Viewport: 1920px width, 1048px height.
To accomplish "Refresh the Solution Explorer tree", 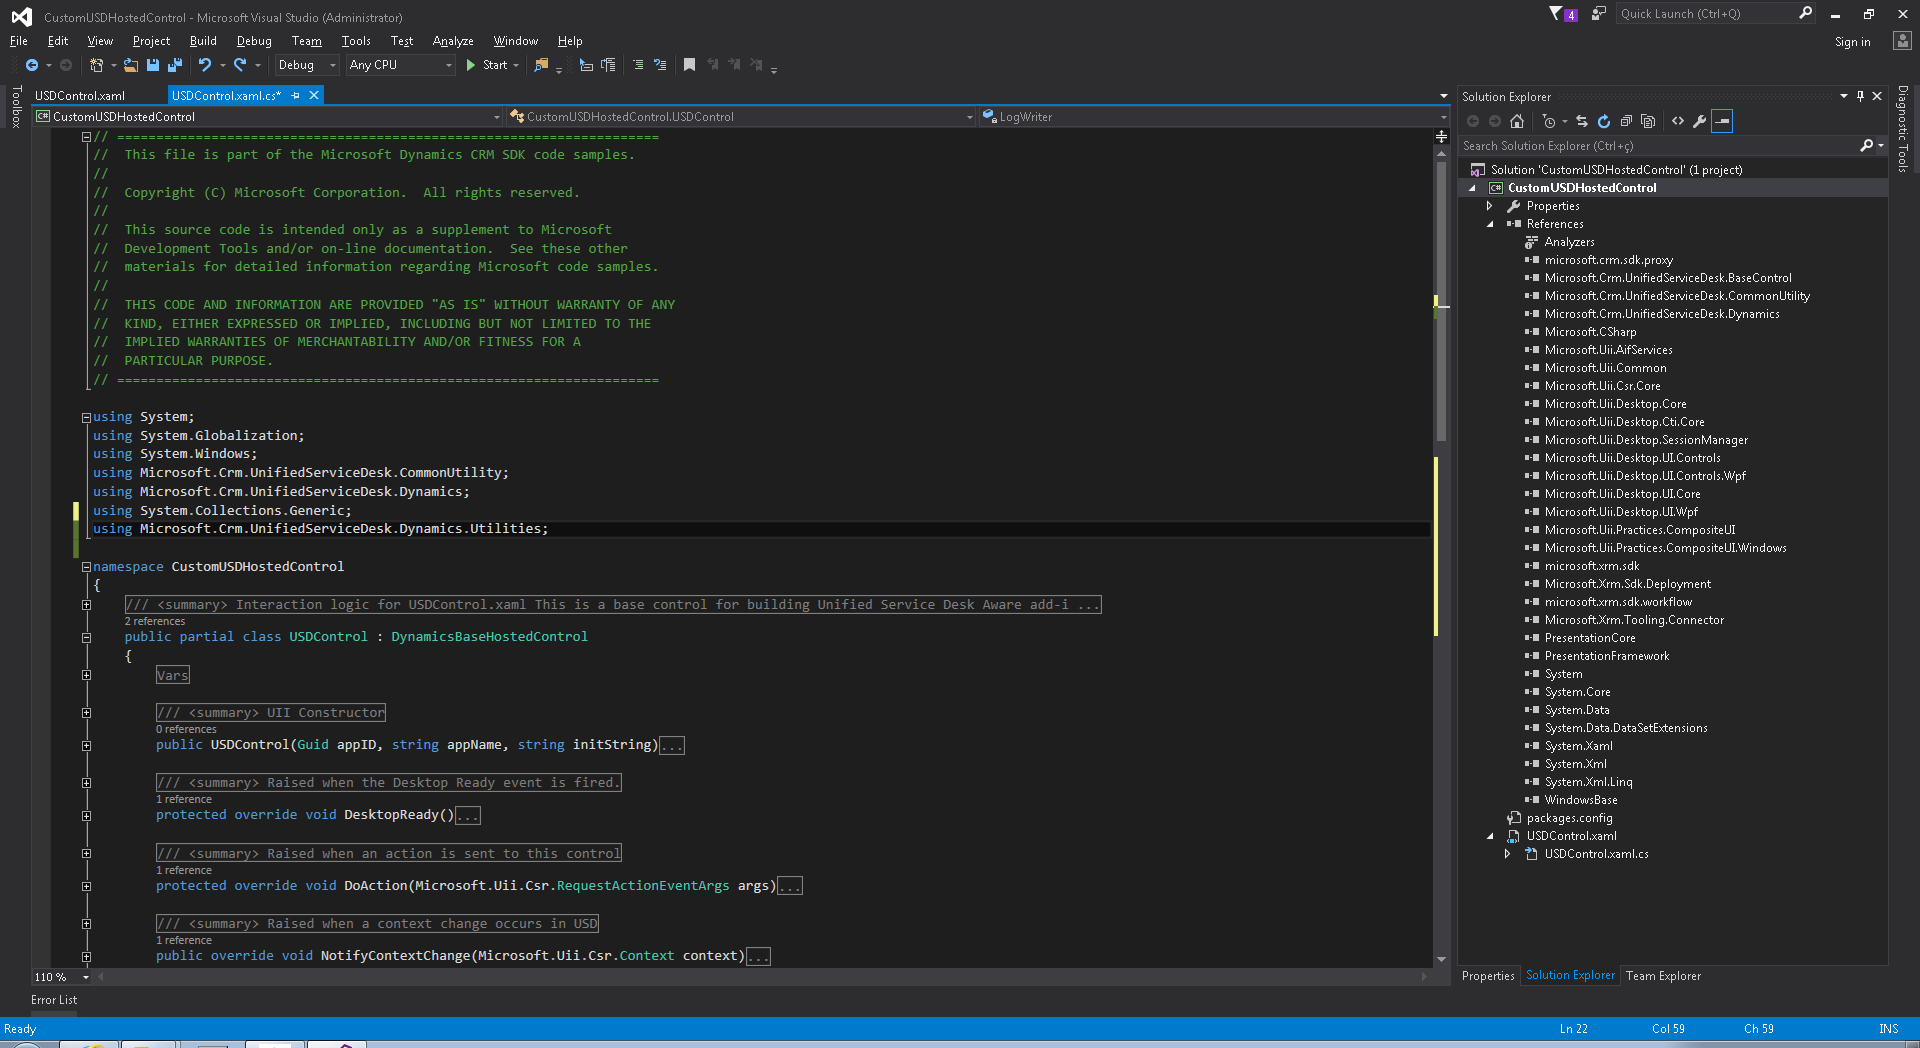I will click(1604, 121).
